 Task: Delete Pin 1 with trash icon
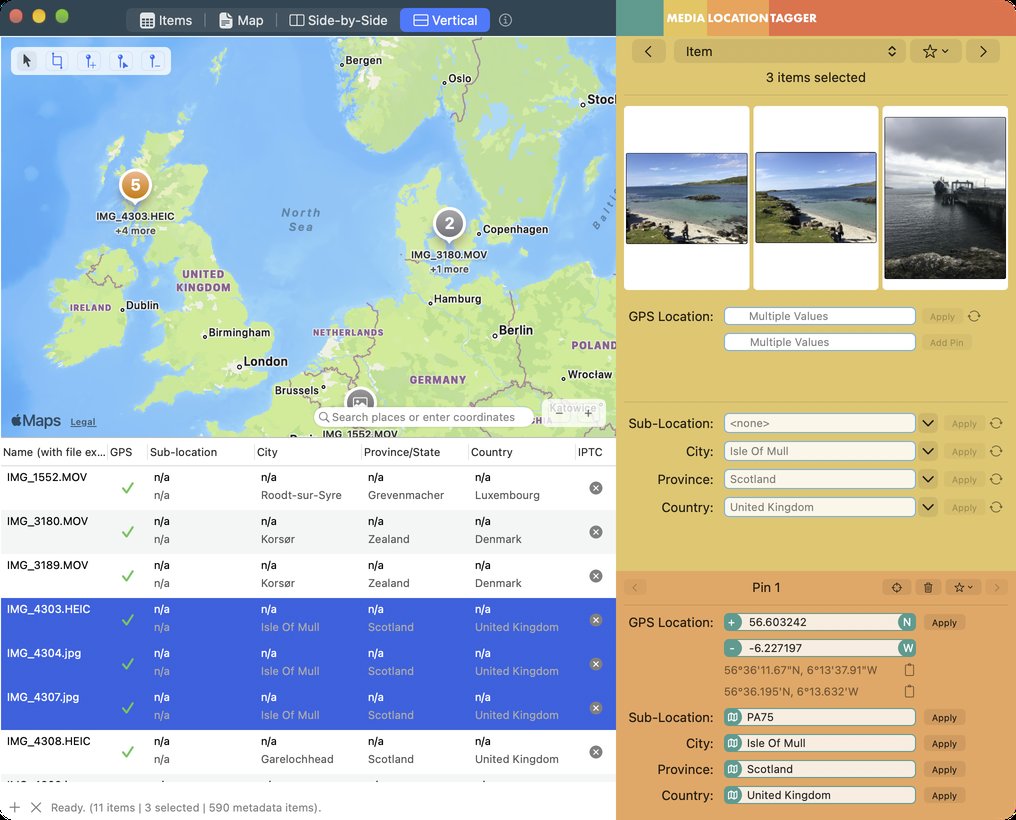tap(928, 587)
